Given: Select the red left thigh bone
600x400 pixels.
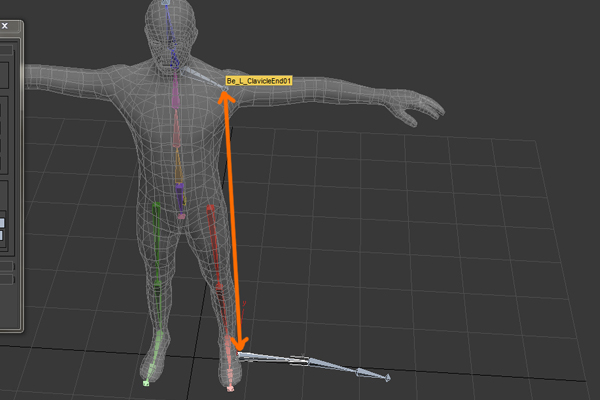Looking at the screenshot, I should coord(214,245).
